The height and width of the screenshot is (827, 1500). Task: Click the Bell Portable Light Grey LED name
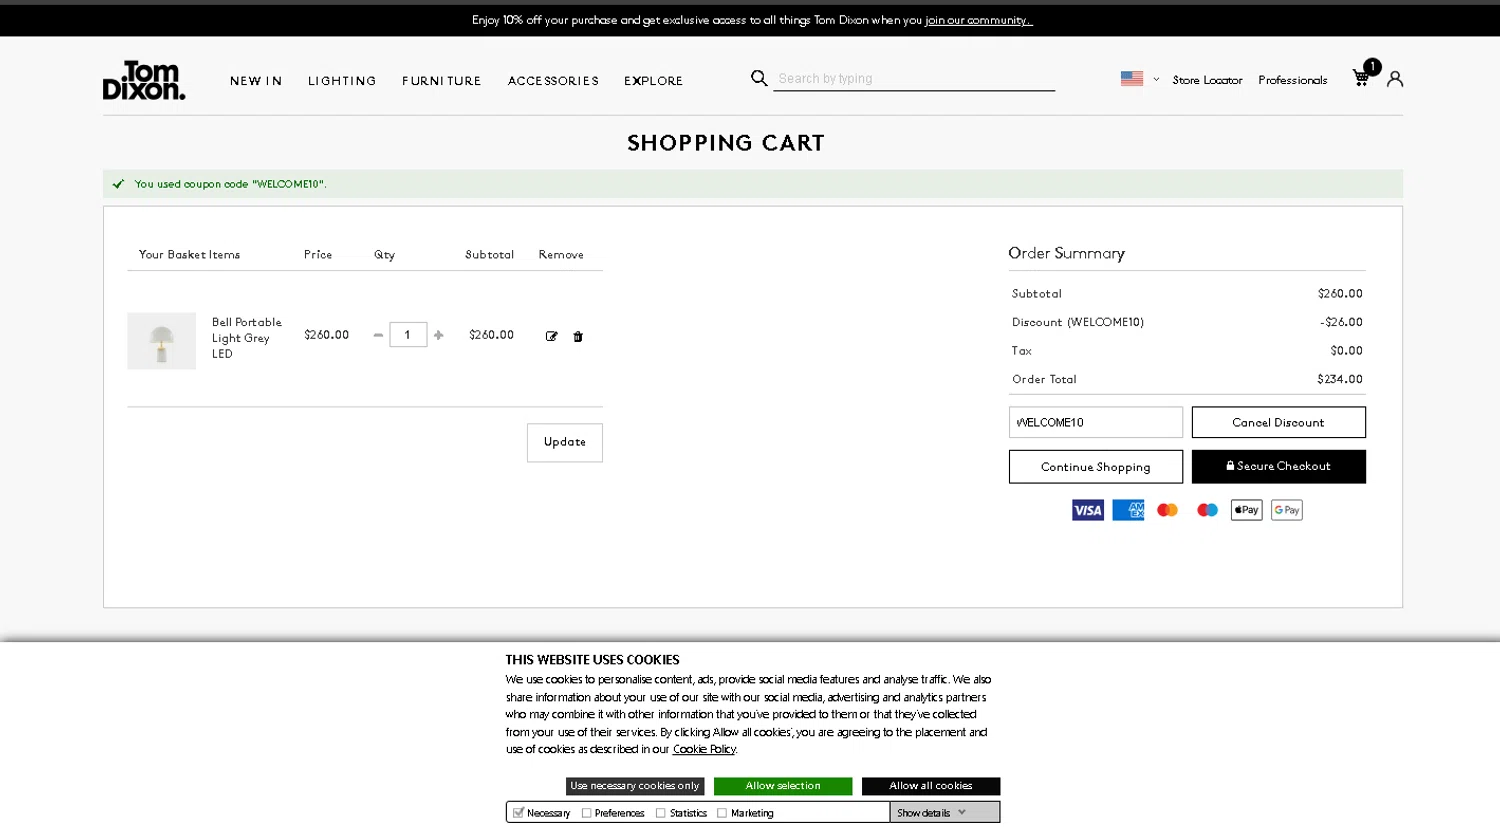(x=247, y=338)
